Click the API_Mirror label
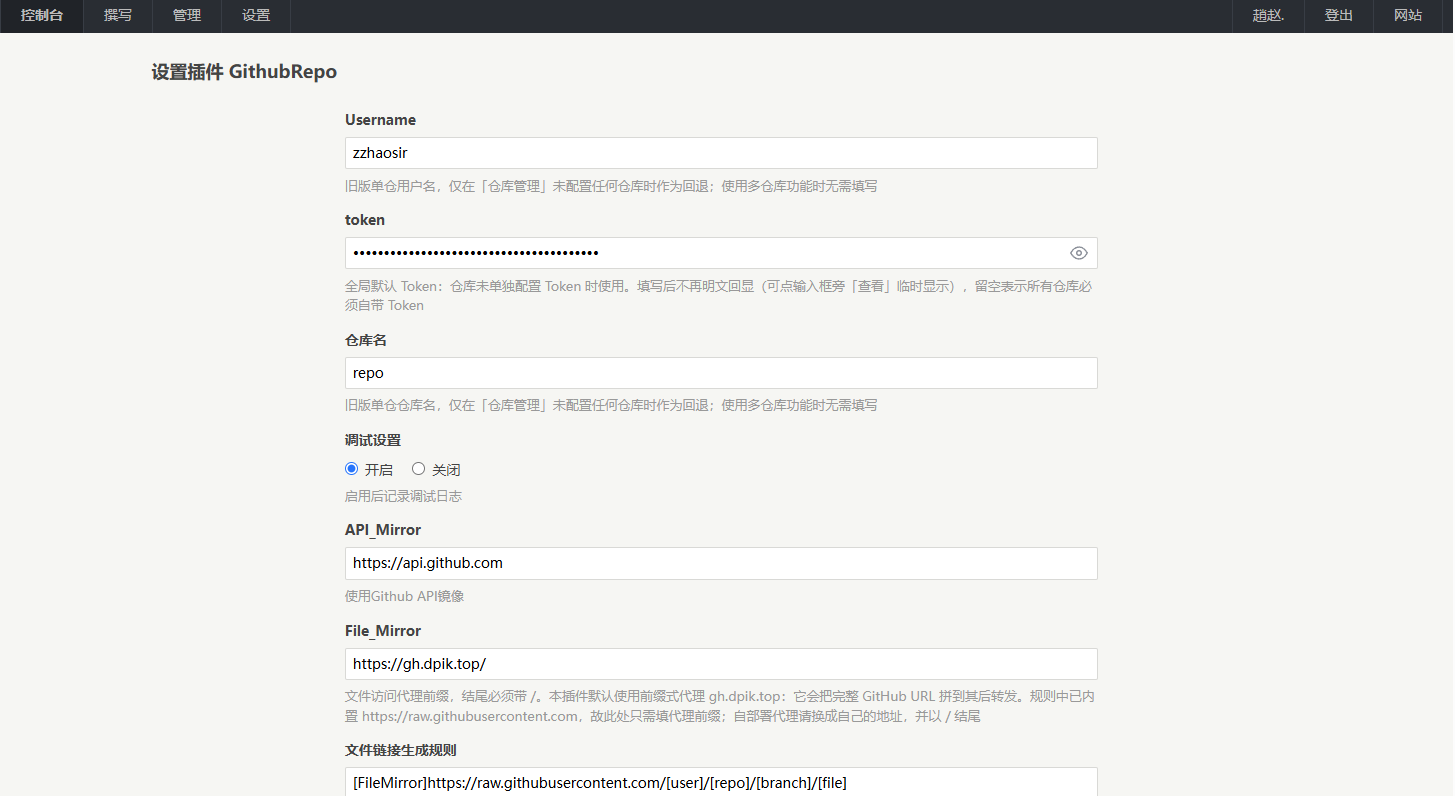1455x796 pixels. (x=383, y=530)
